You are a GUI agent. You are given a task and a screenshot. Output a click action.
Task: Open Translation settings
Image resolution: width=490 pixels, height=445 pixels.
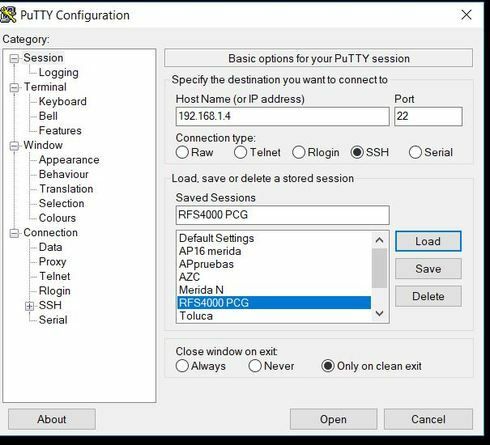[x=66, y=189]
